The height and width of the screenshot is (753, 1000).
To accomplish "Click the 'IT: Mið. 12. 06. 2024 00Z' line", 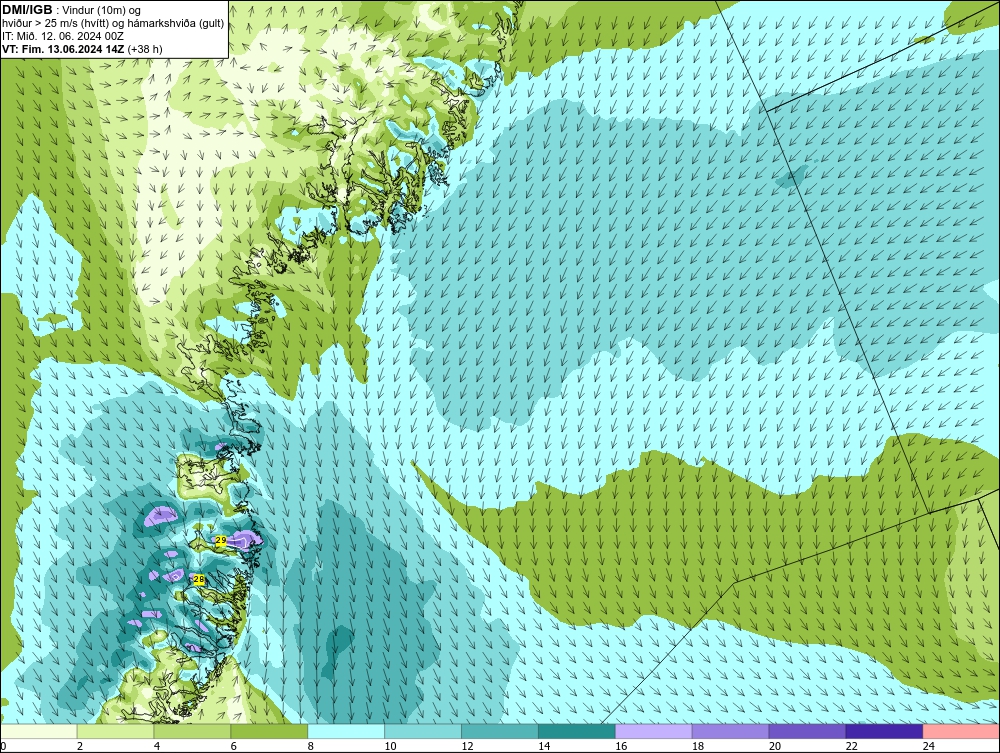I will point(62,36).
